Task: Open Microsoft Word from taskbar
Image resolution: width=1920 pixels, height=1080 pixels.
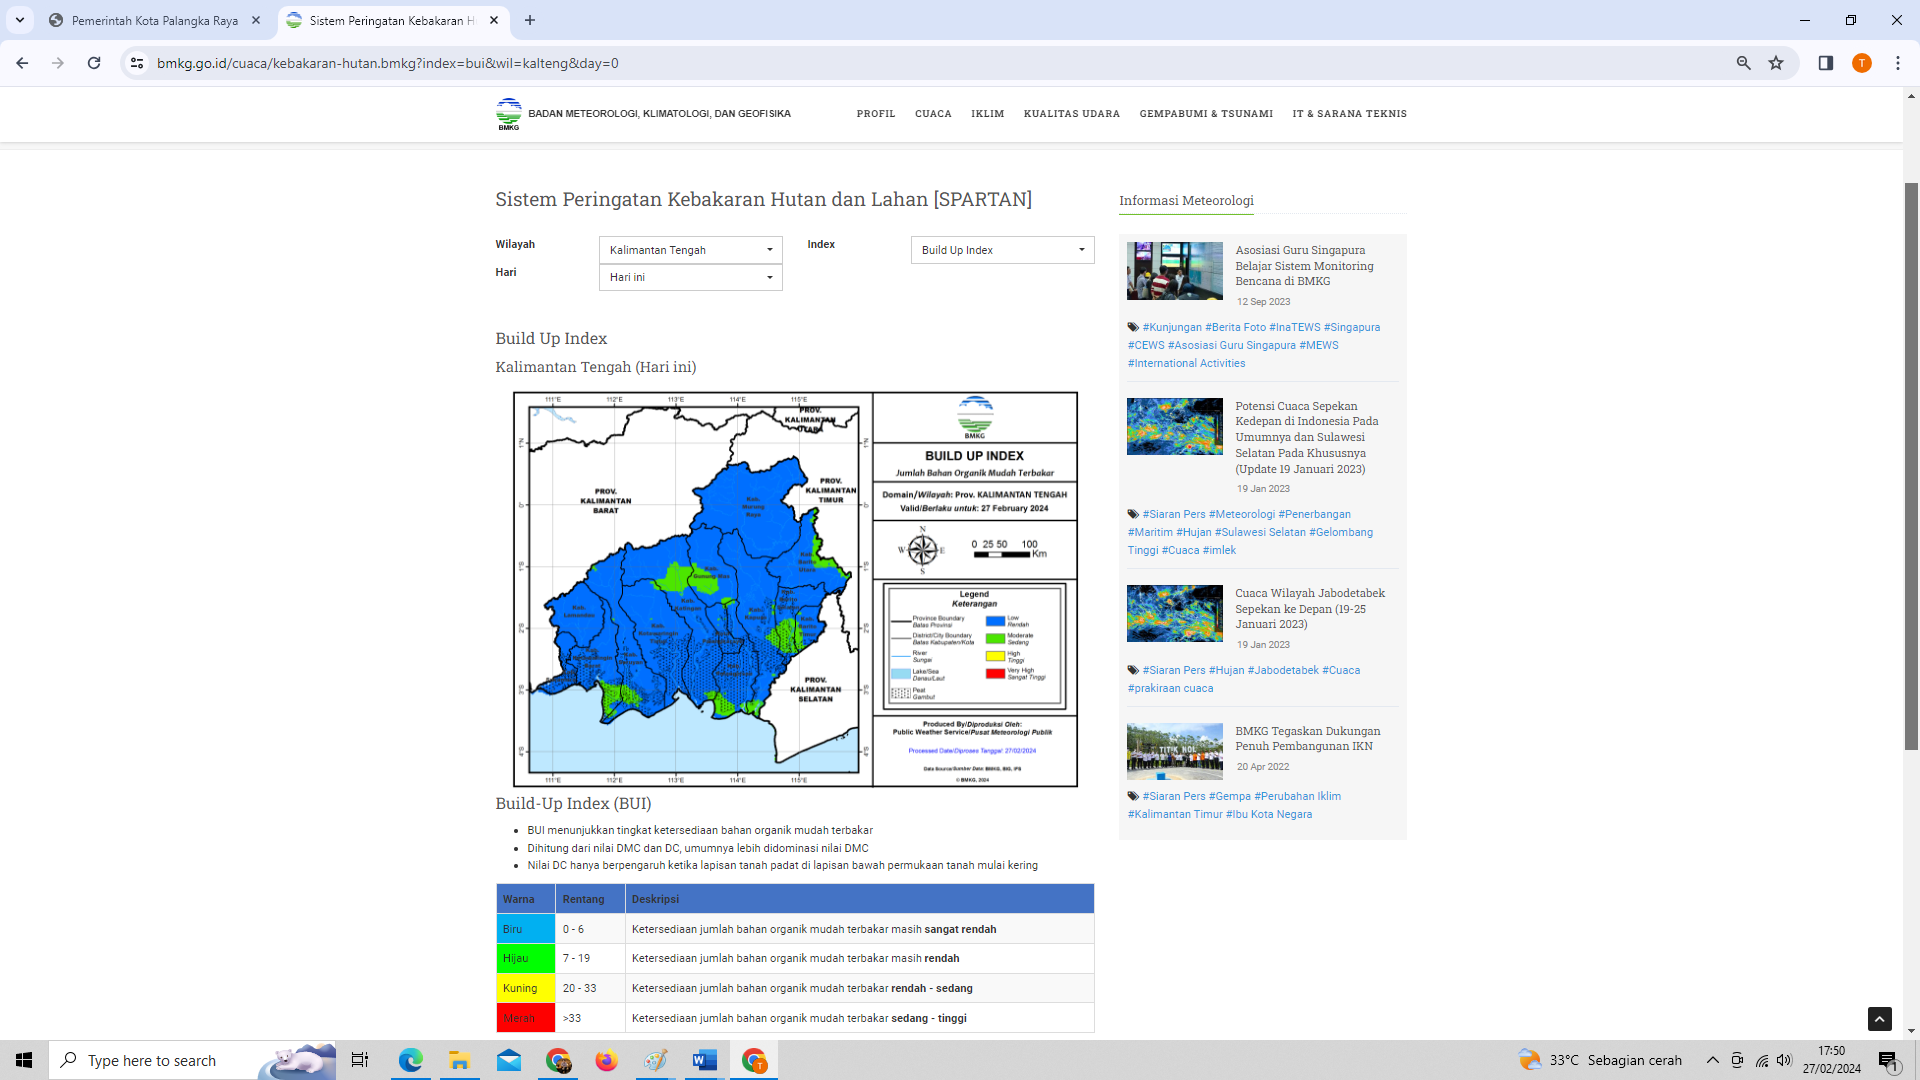Action: tap(704, 1060)
